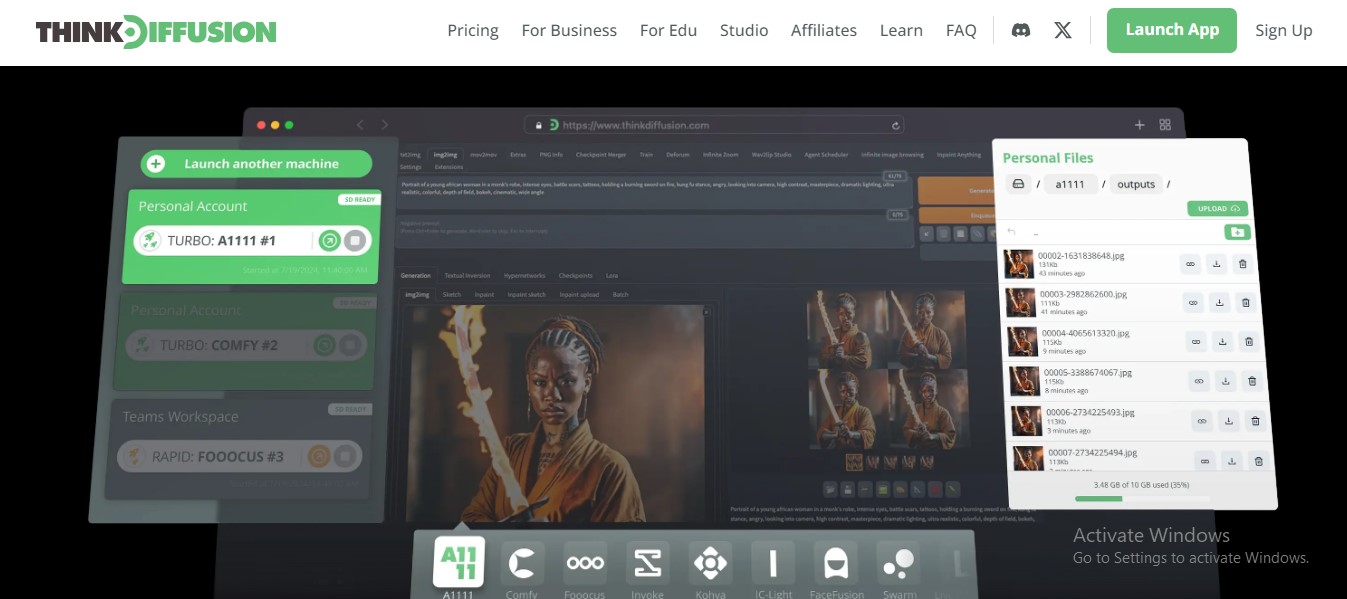Download 00006-2734225493.jpg
Viewport: 1347px width, 599px height.
[x=1229, y=421]
